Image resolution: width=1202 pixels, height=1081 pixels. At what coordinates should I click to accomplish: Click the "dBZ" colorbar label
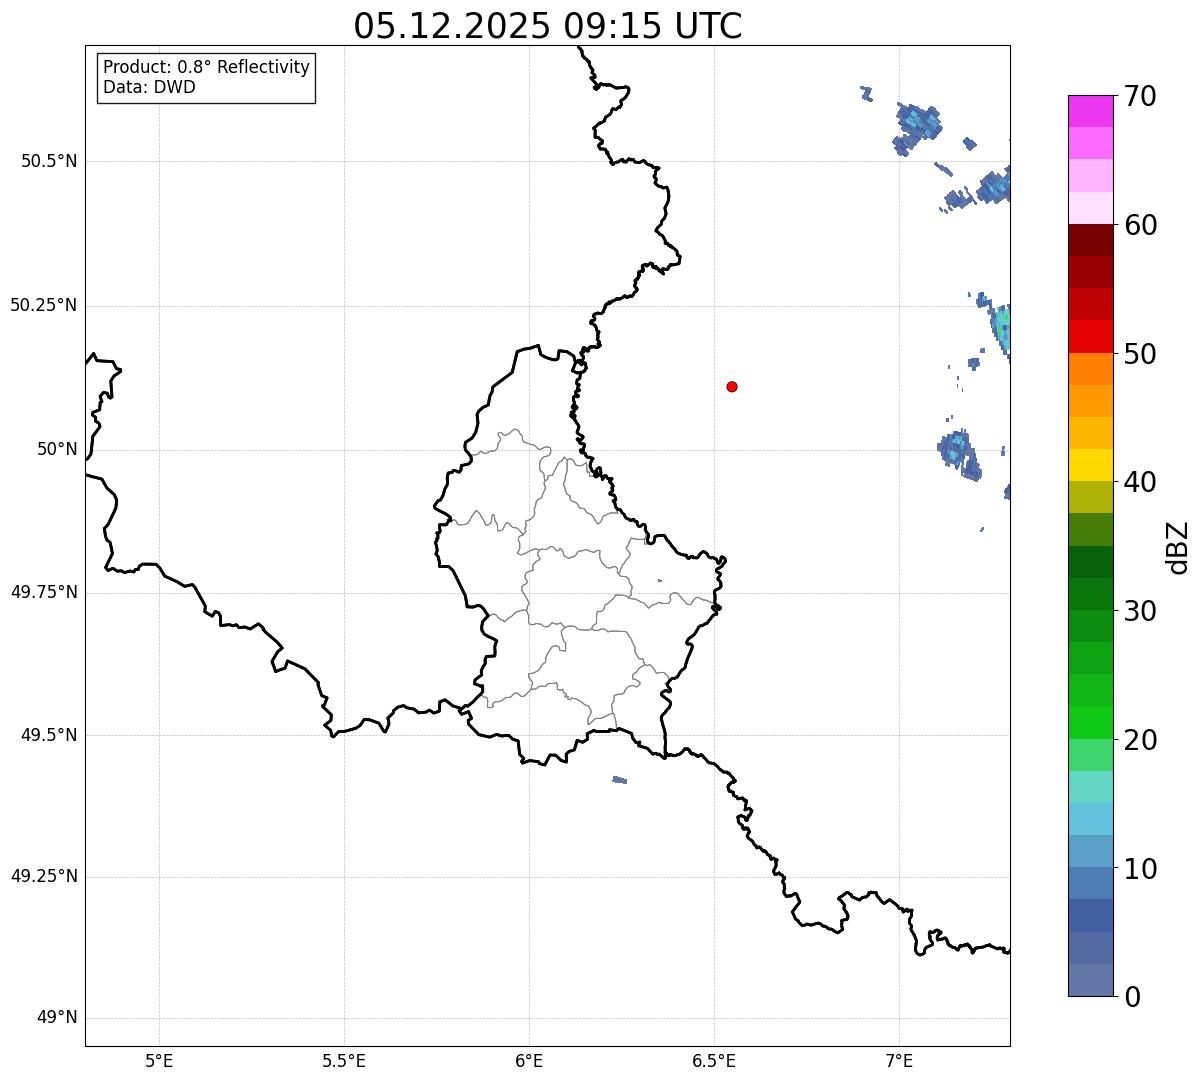click(1178, 547)
